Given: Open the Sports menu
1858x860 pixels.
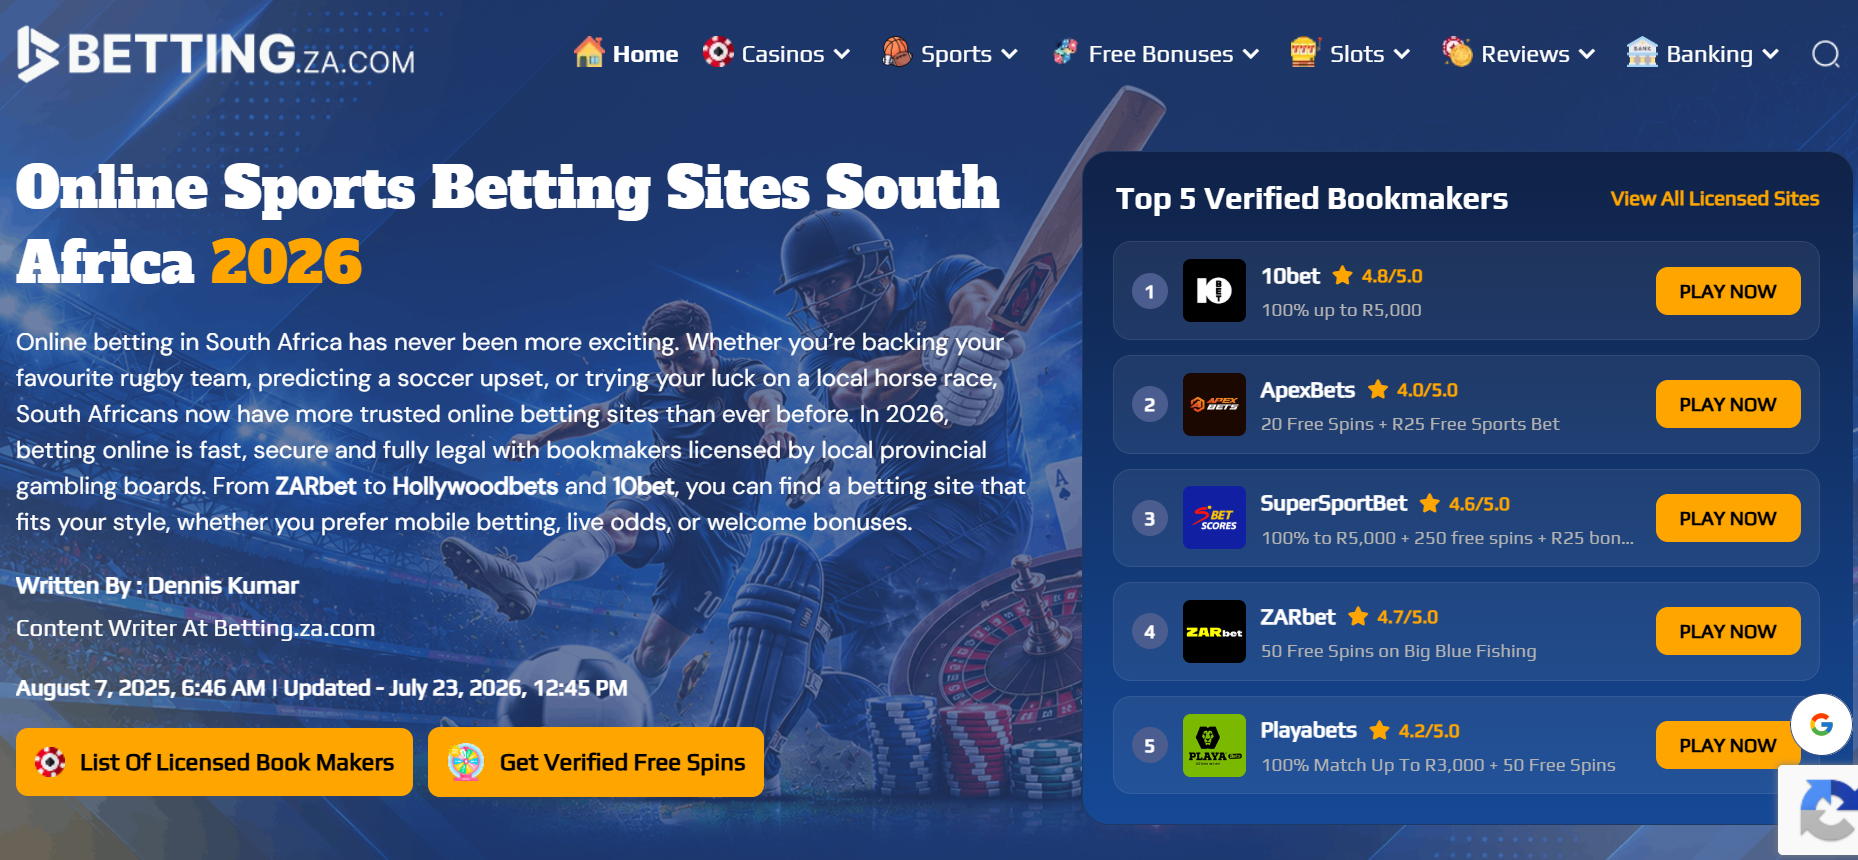Looking at the screenshot, I should (x=956, y=54).
